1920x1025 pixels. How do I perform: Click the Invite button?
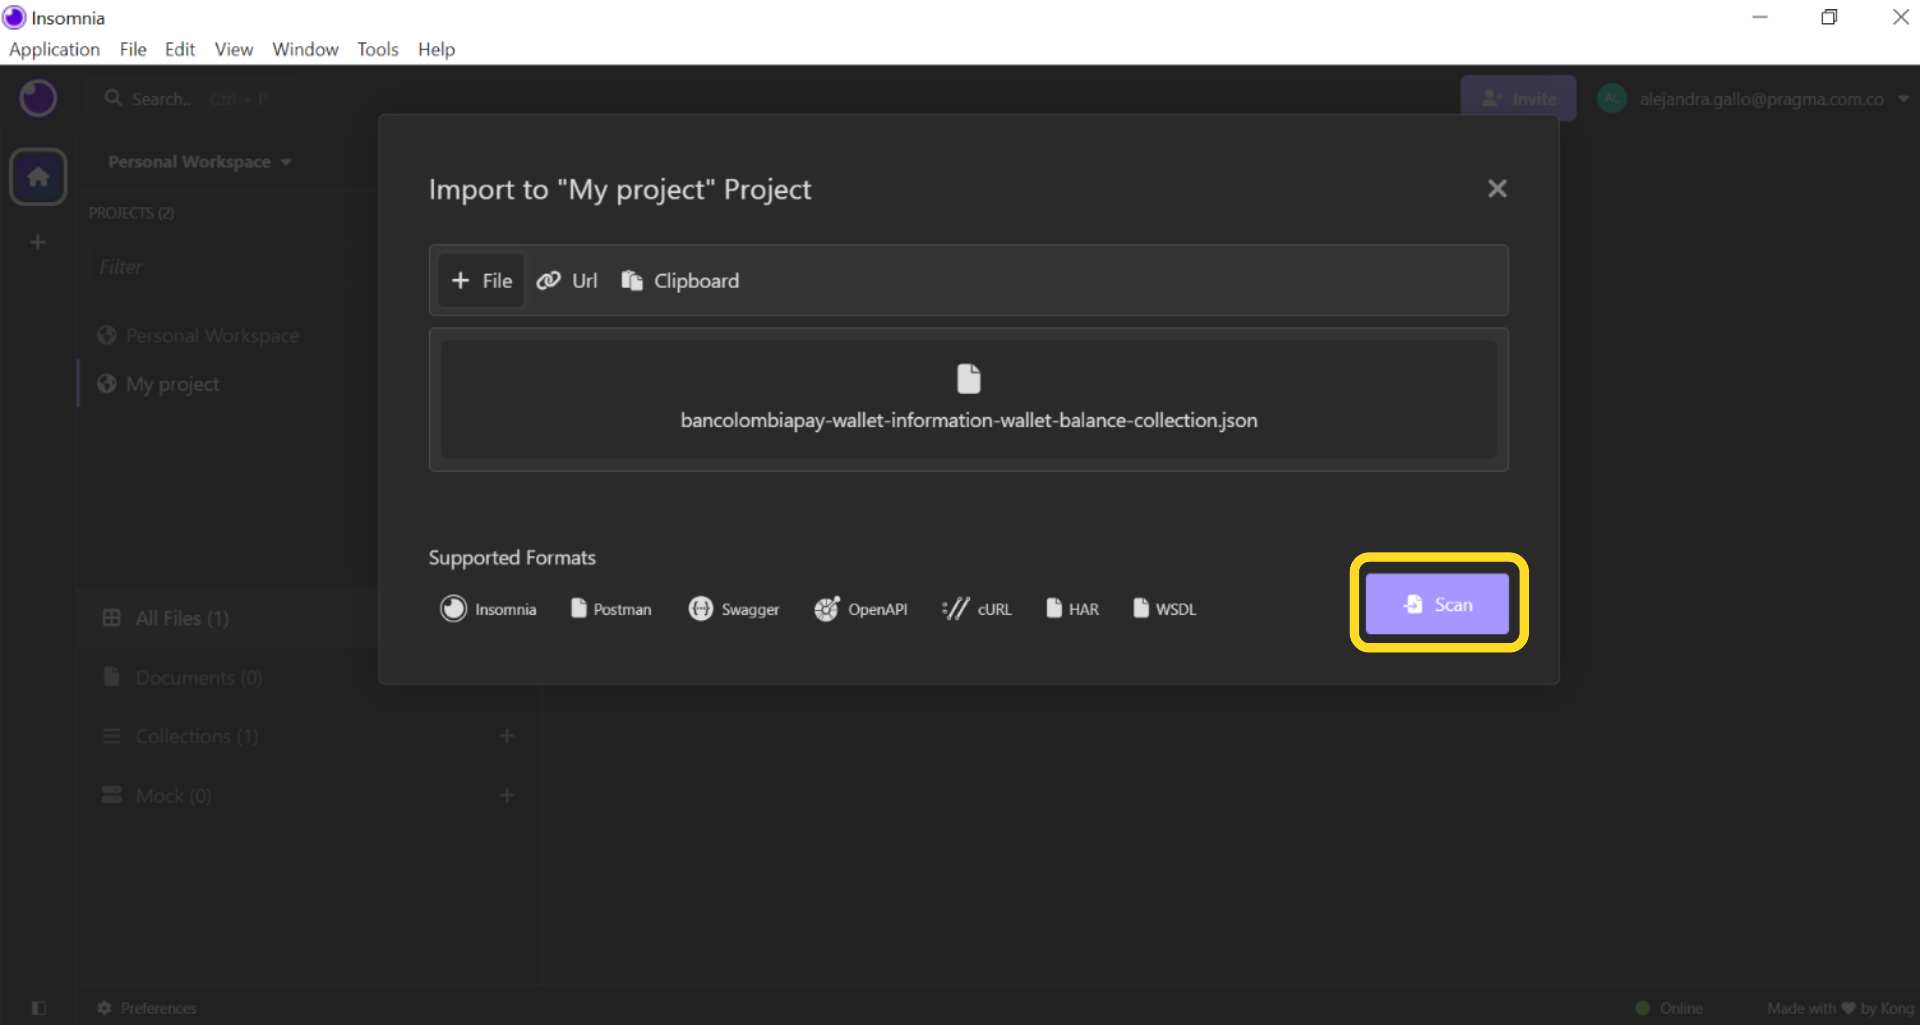pos(1518,98)
